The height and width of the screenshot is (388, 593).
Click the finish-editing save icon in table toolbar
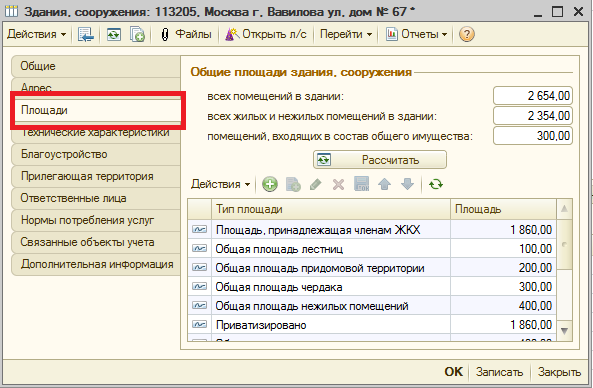(x=362, y=184)
